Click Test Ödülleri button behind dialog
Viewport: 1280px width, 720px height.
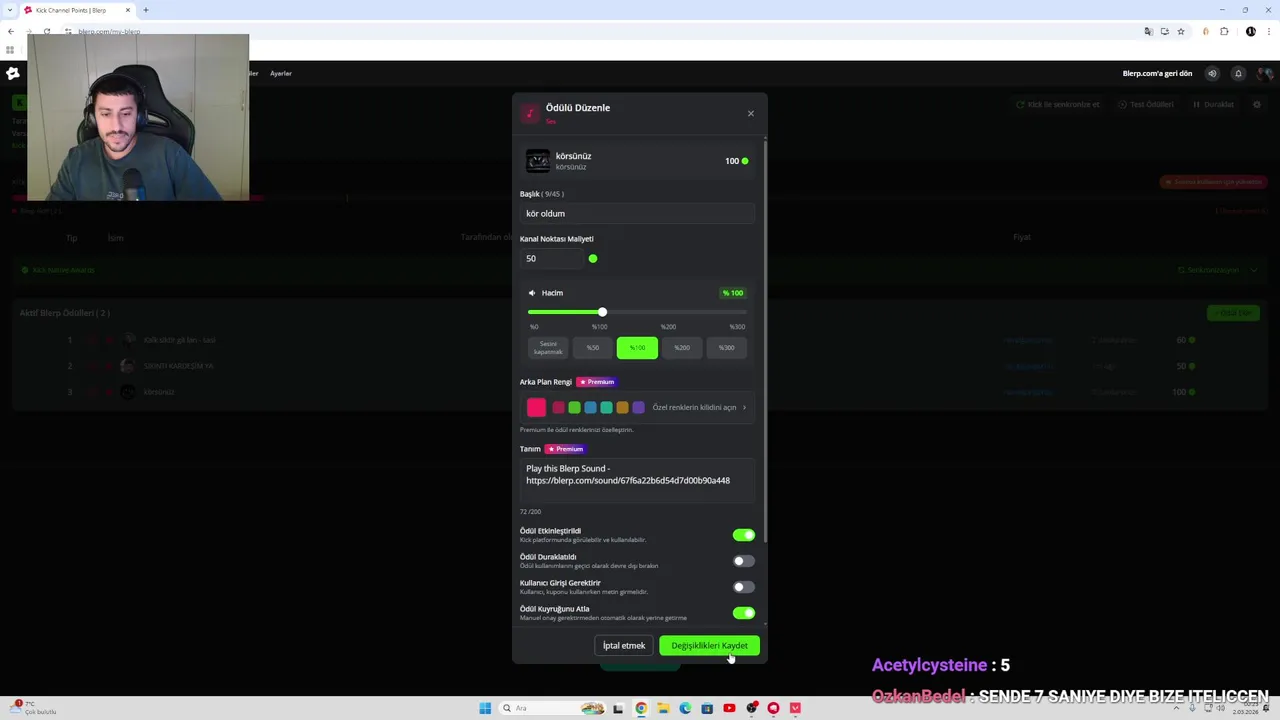[1146, 104]
